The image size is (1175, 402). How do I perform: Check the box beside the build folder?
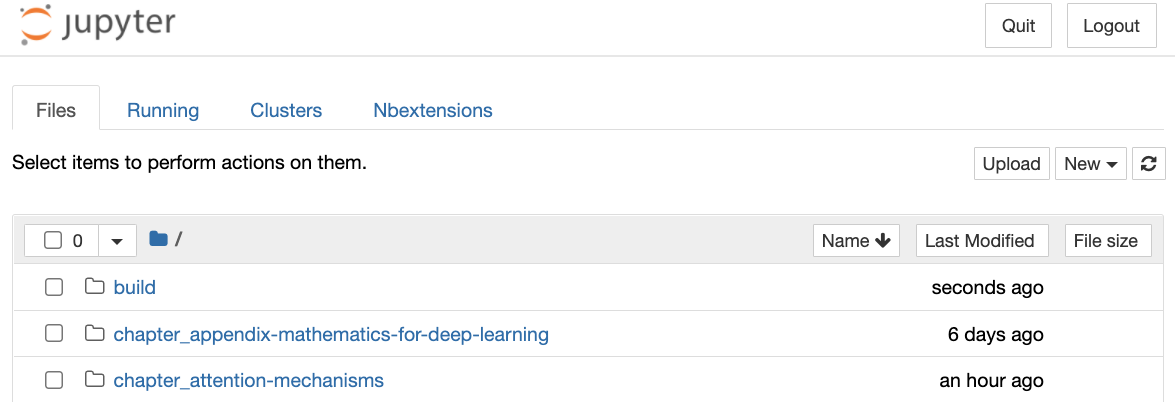pos(54,287)
